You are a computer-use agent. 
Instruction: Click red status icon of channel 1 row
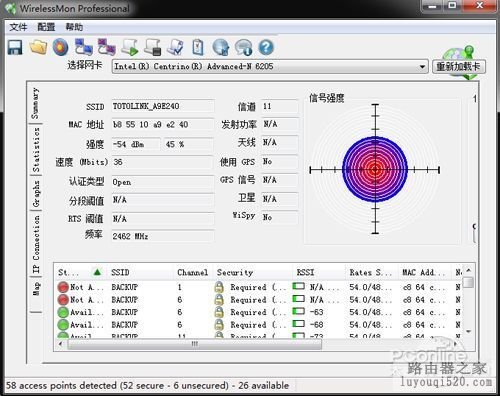click(x=63, y=287)
